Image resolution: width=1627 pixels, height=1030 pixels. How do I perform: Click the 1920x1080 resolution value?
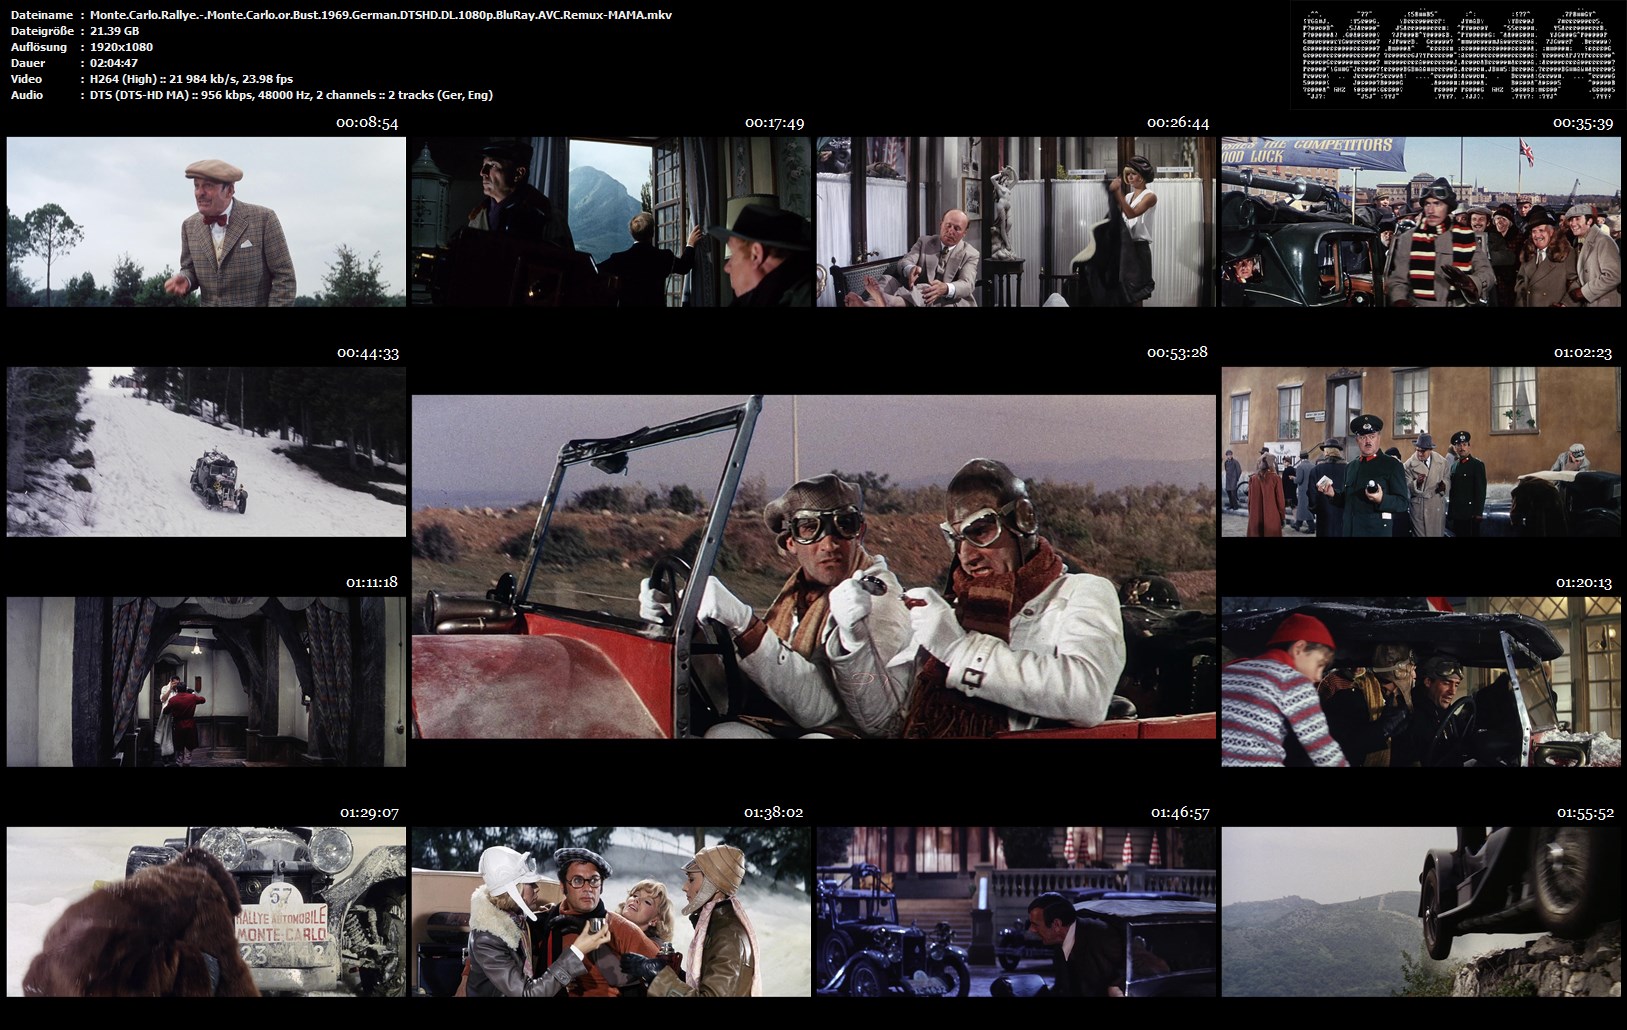[x=121, y=47]
